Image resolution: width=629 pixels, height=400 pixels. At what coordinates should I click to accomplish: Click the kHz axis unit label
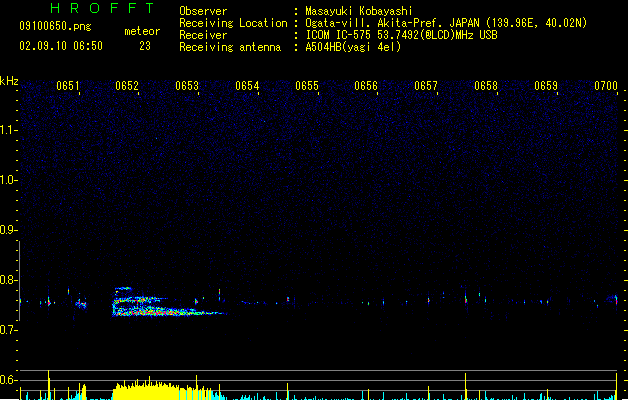9,81
